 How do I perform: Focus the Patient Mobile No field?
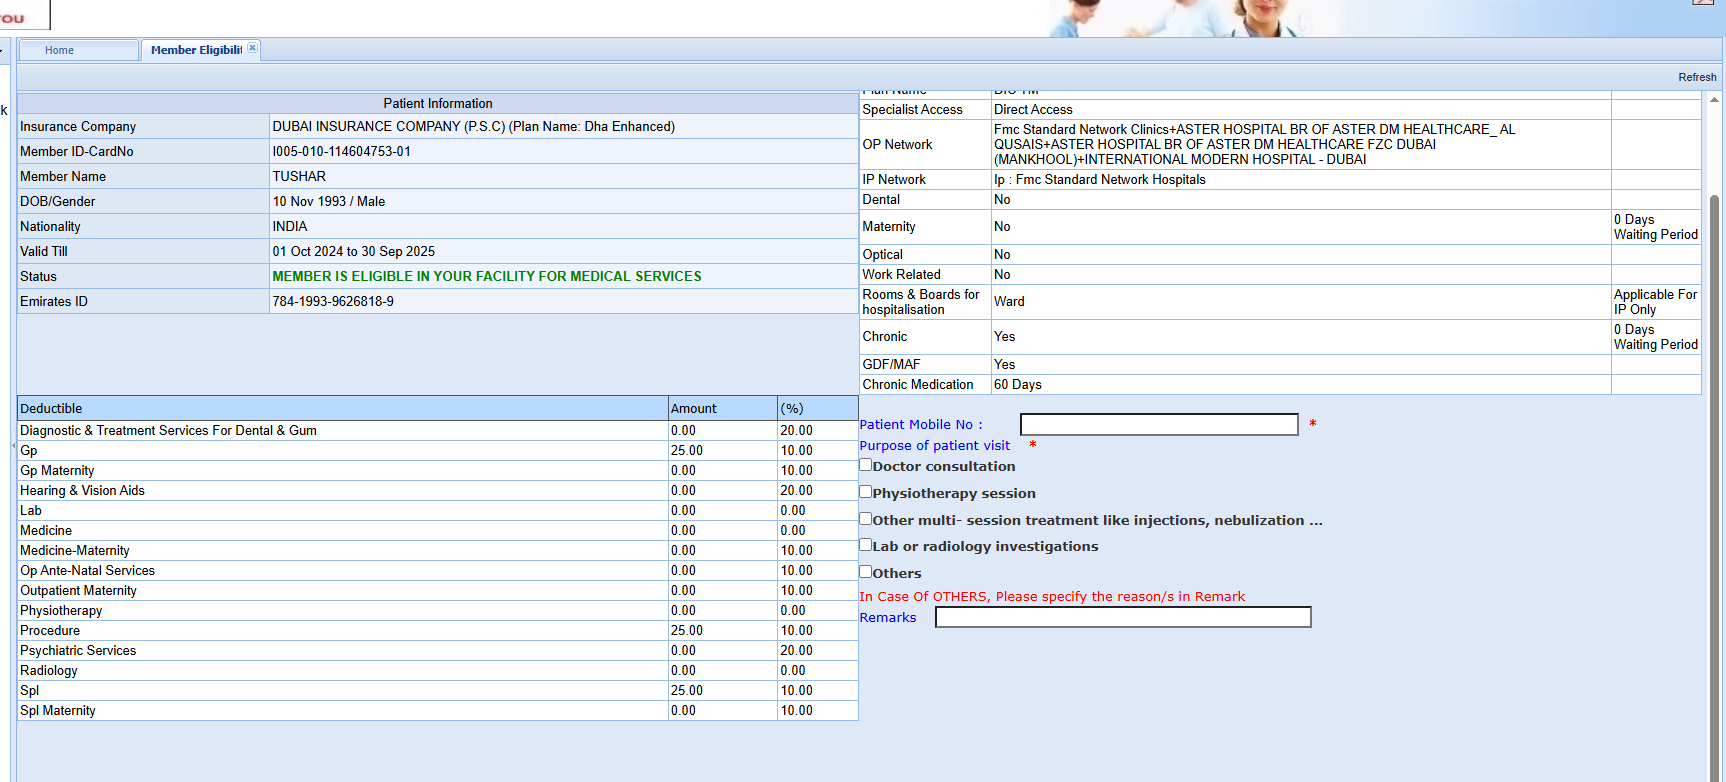[x=1158, y=425]
